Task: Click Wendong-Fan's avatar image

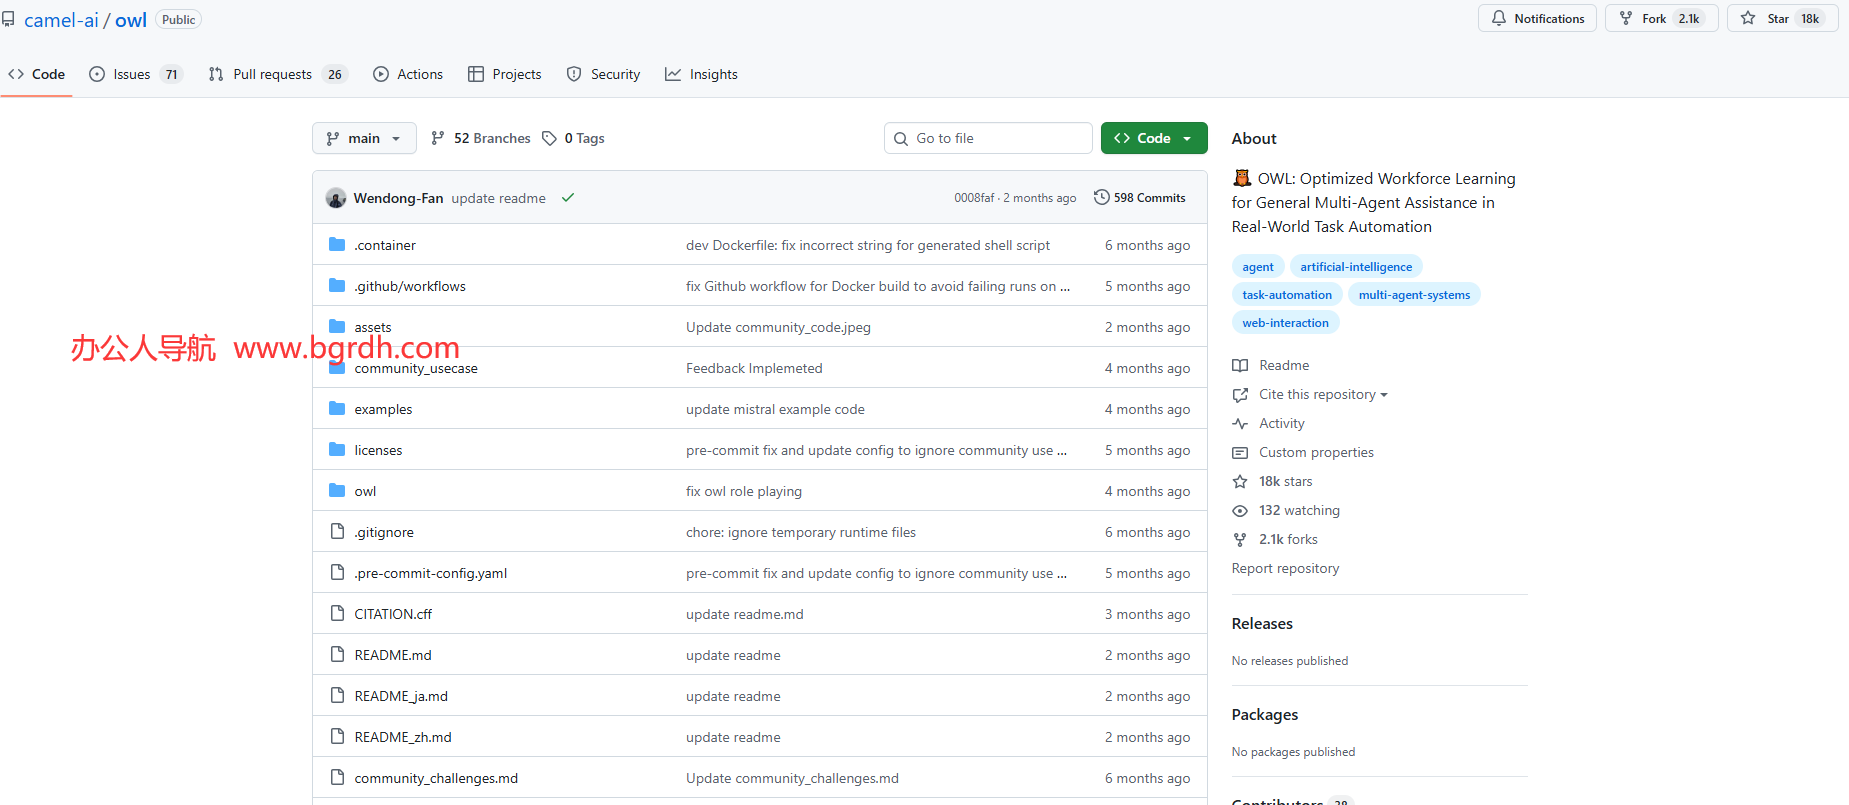Action: pyautogui.click(x=336, y=198)
